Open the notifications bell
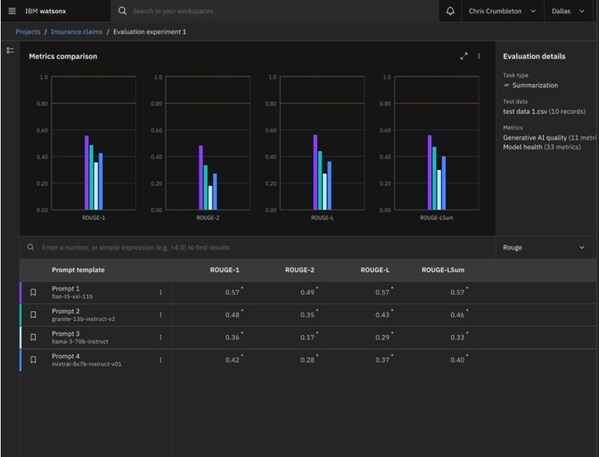The height and width of the screenshot is (457, 599). coord(450,11)
